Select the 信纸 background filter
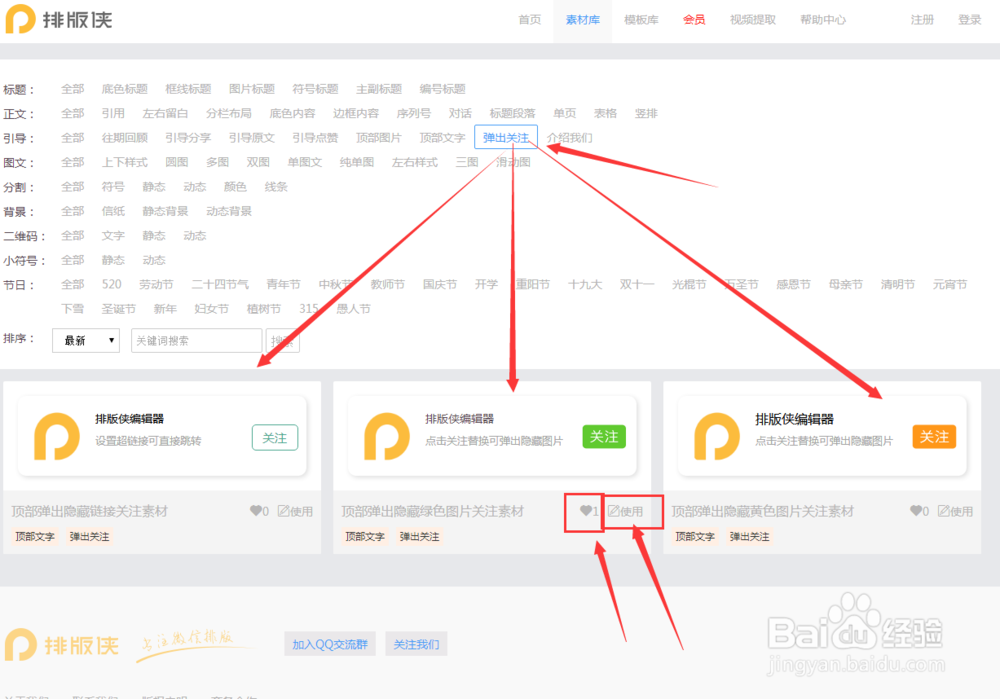This screenshot has height=699, width=1000. coord(113,211)
